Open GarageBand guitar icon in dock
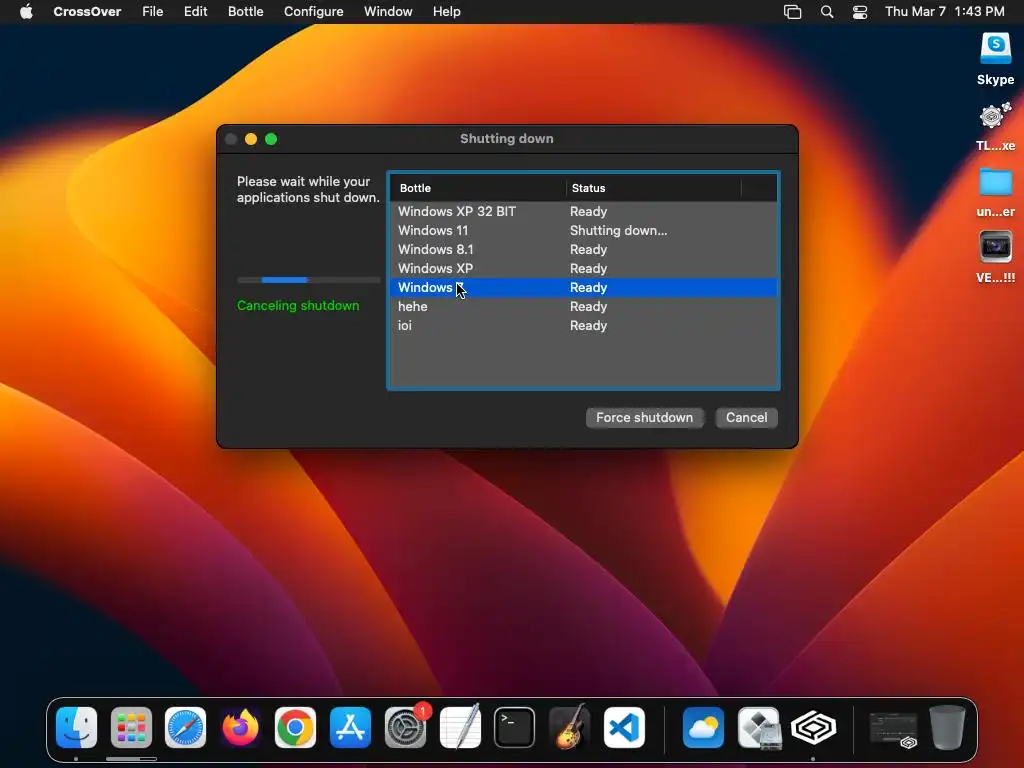 coord(569,727)
